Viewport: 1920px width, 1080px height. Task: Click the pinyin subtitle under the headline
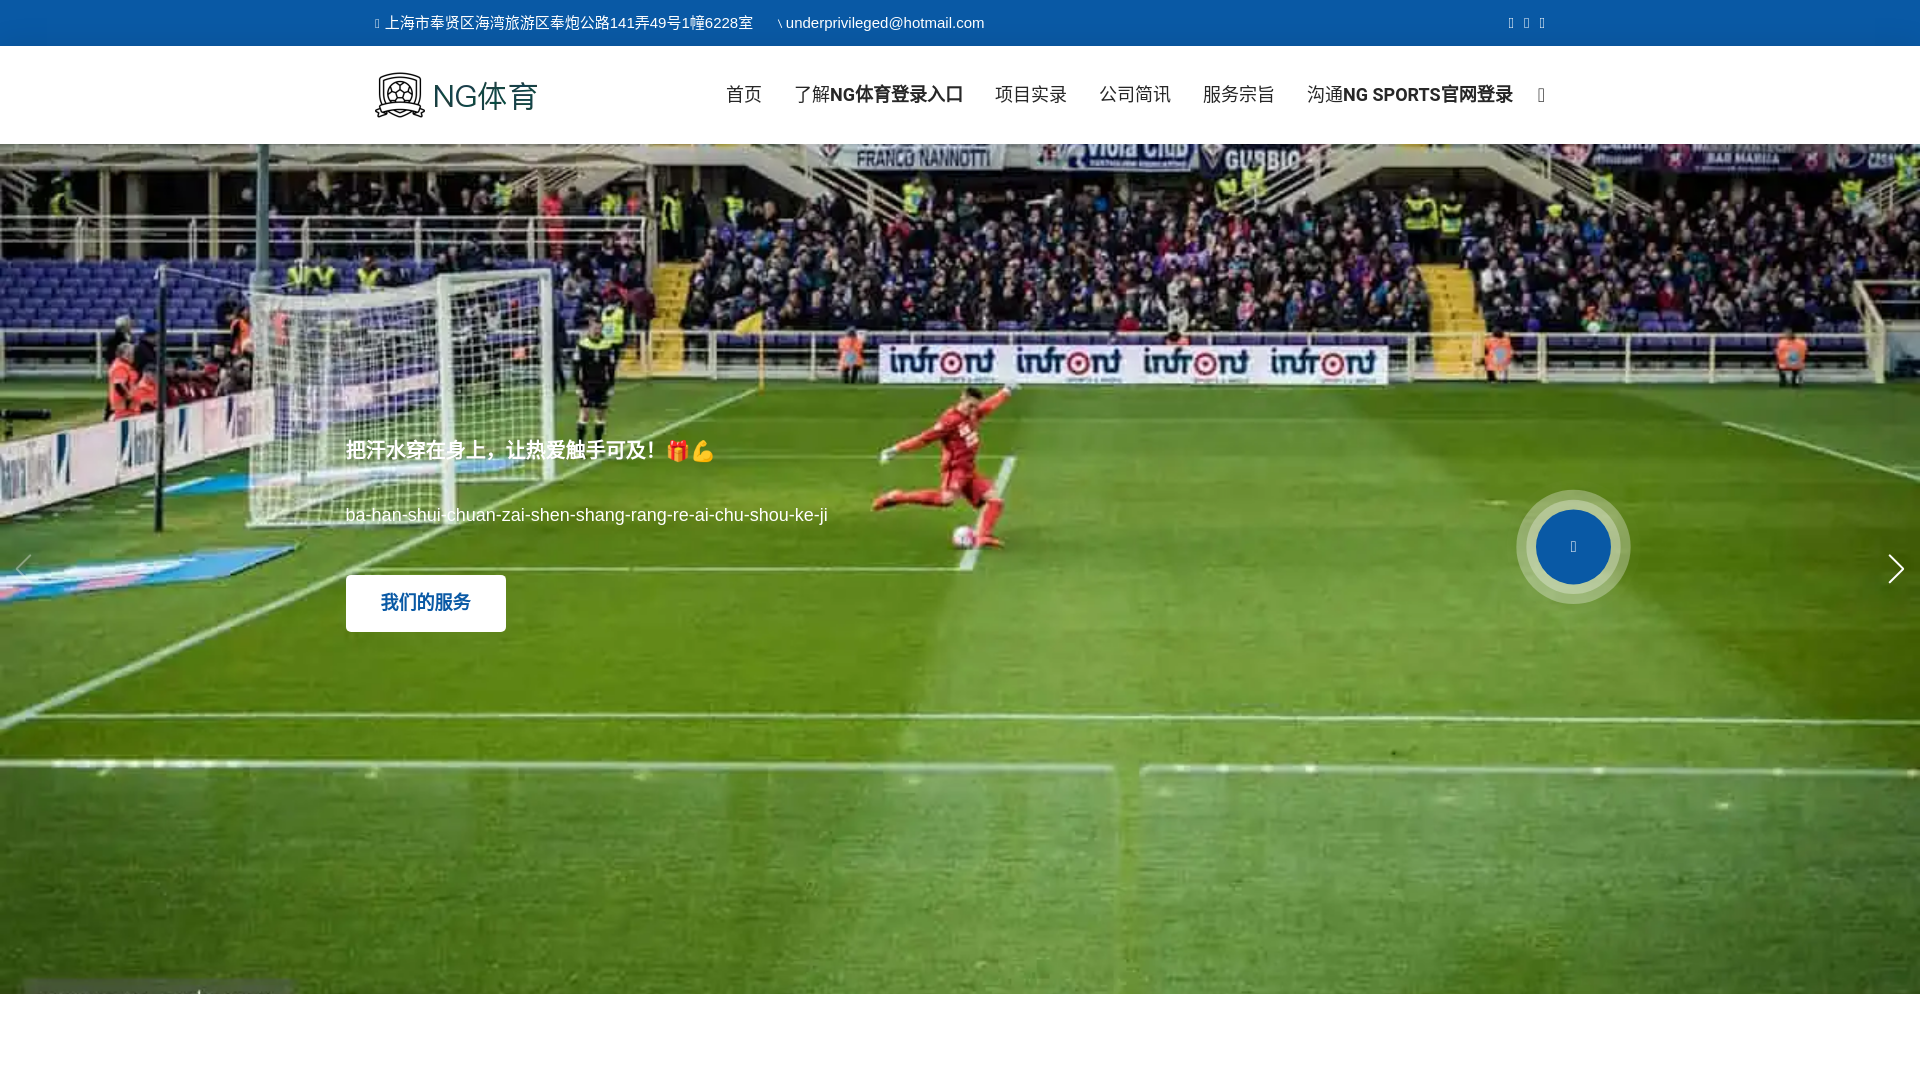tap(587, 515)
